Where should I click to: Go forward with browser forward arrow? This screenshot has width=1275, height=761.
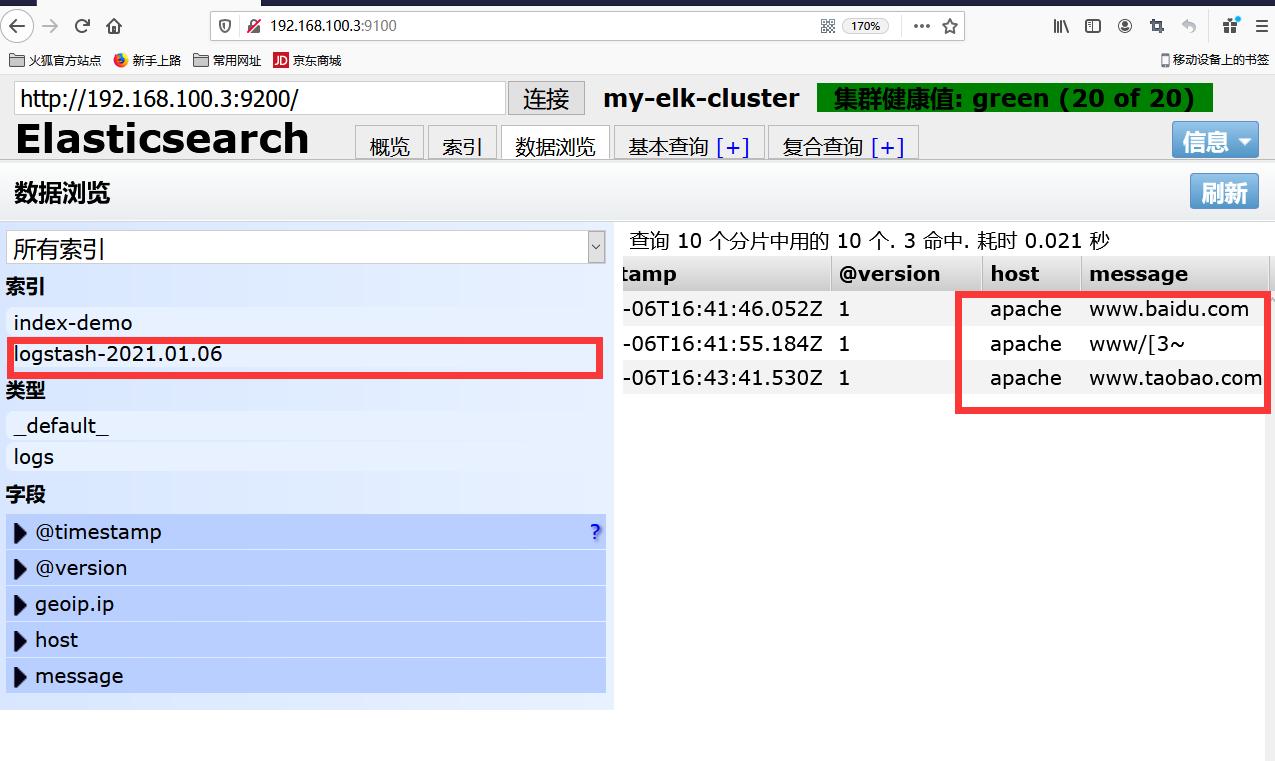(x=50, y=26)
